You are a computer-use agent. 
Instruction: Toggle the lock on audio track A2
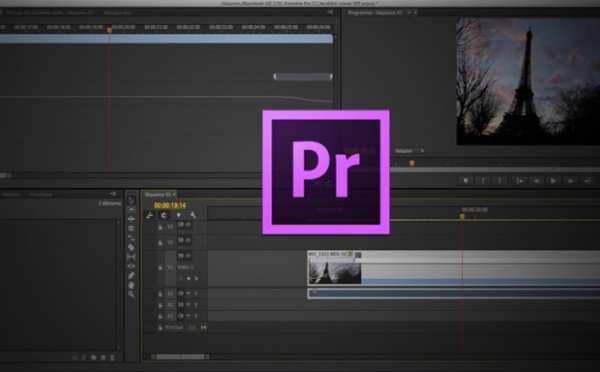tap(160, 305)
